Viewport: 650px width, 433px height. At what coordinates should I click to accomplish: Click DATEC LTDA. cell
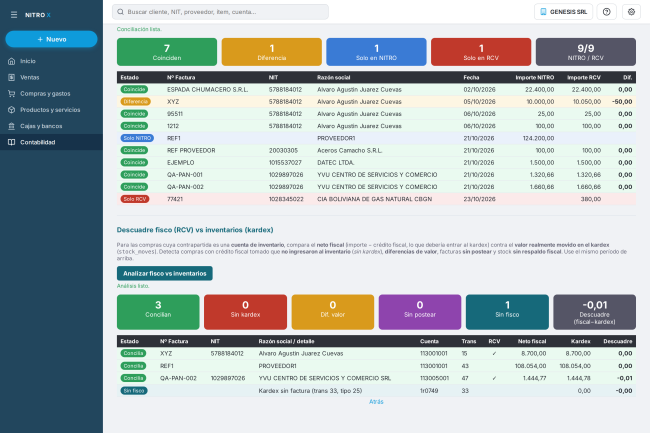pyautogui.click(x=335, y=162)
